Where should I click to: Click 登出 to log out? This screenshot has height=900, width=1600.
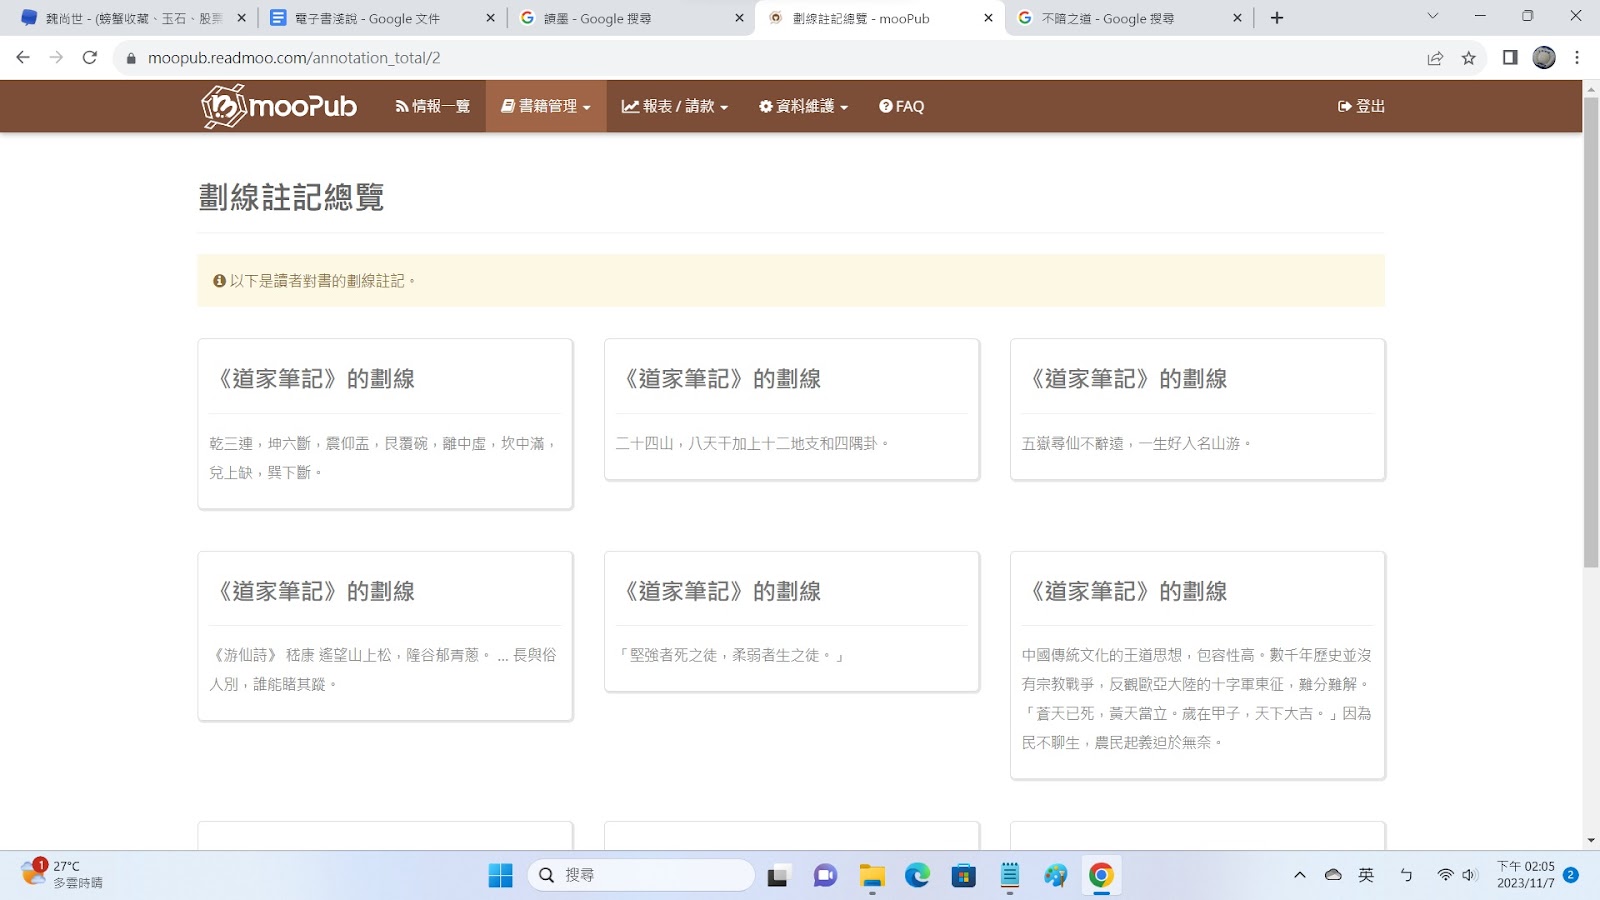1361,106
